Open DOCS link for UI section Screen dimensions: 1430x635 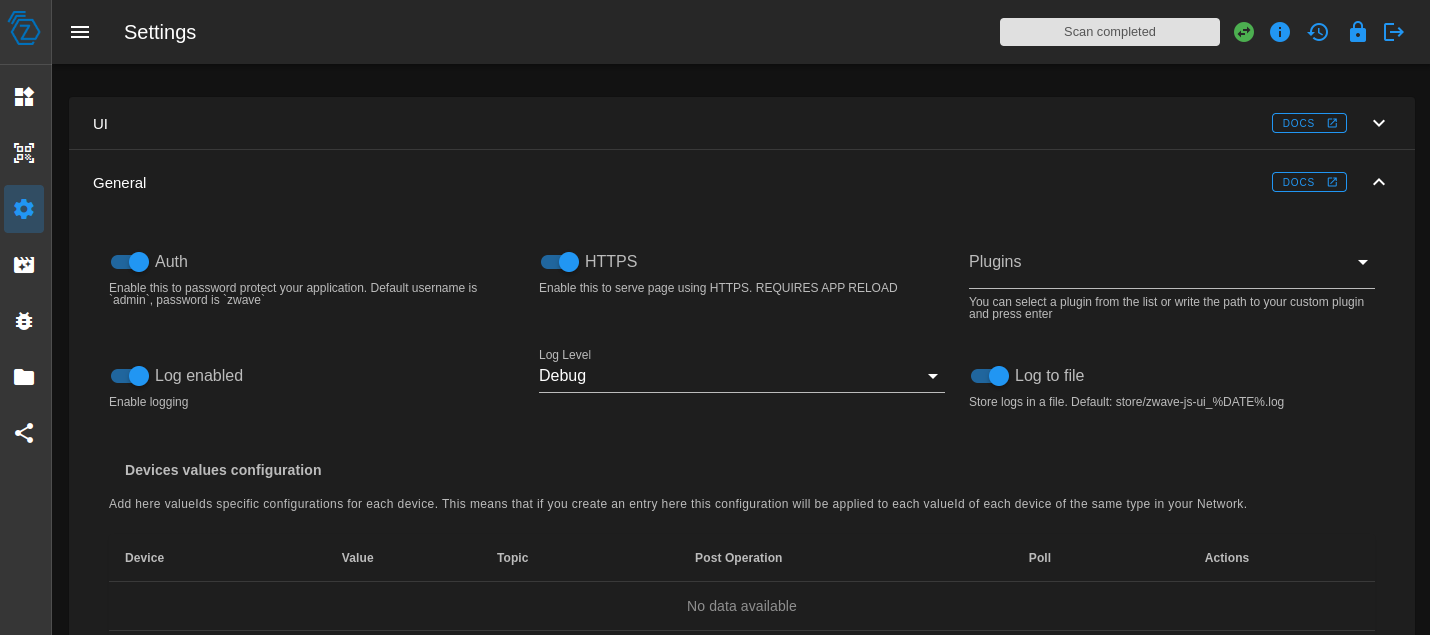pos(1309,123)
